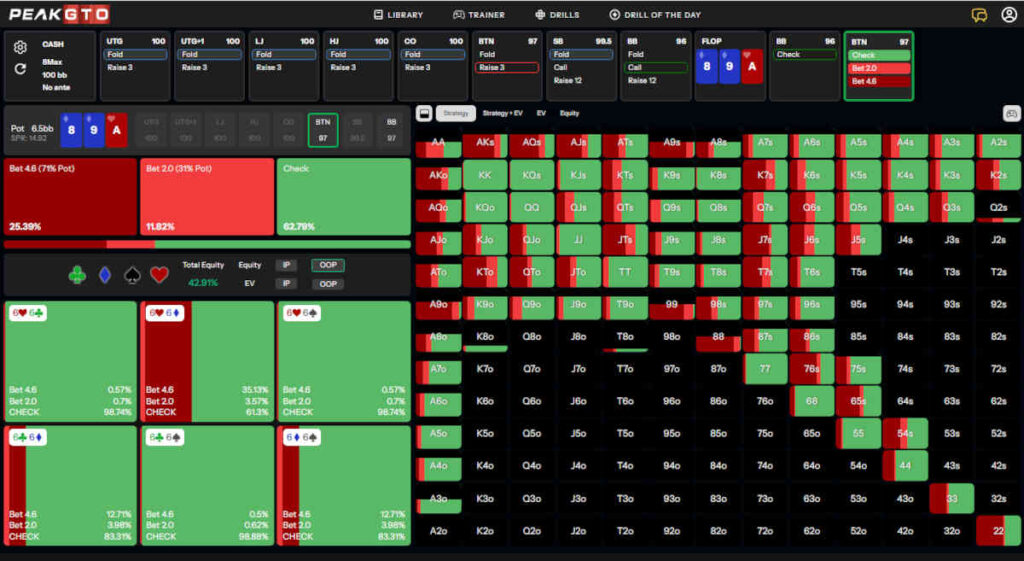Toggle Equity IP button
The width and height of the screenshot is (1024, 561).
pos(286,265)
